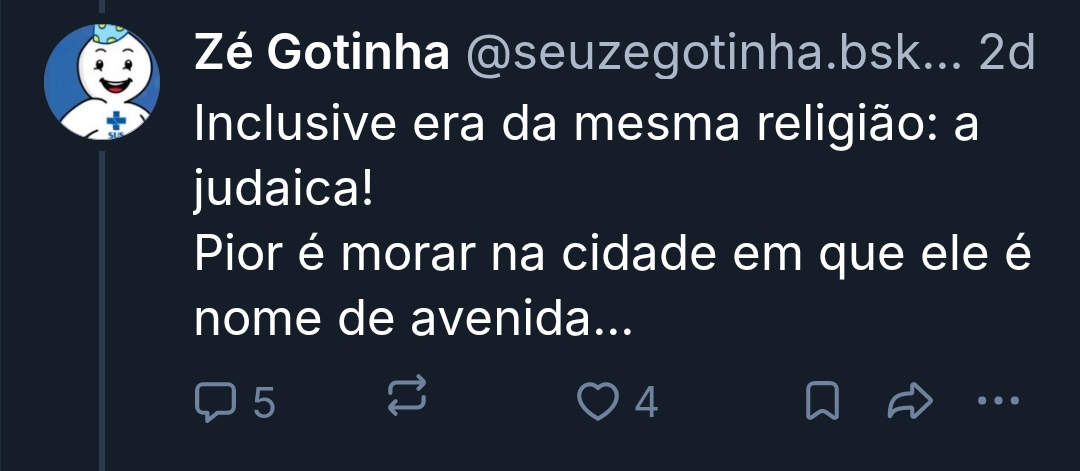Open the @seuzegotinha.bsk handle link
The image size is (1080, 471).
[711, 54]
